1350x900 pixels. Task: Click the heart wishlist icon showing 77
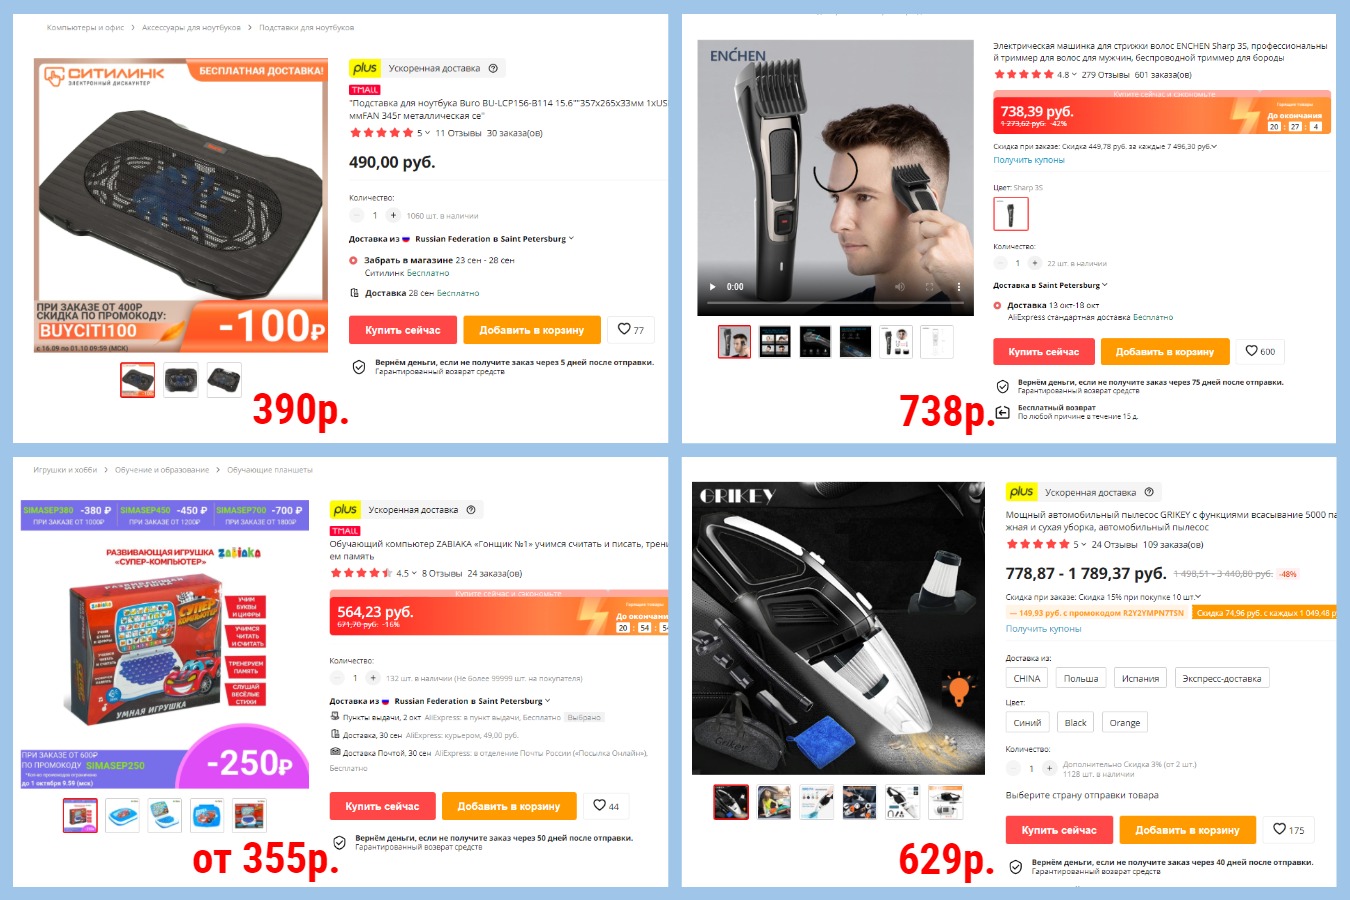tap(631, 329)
